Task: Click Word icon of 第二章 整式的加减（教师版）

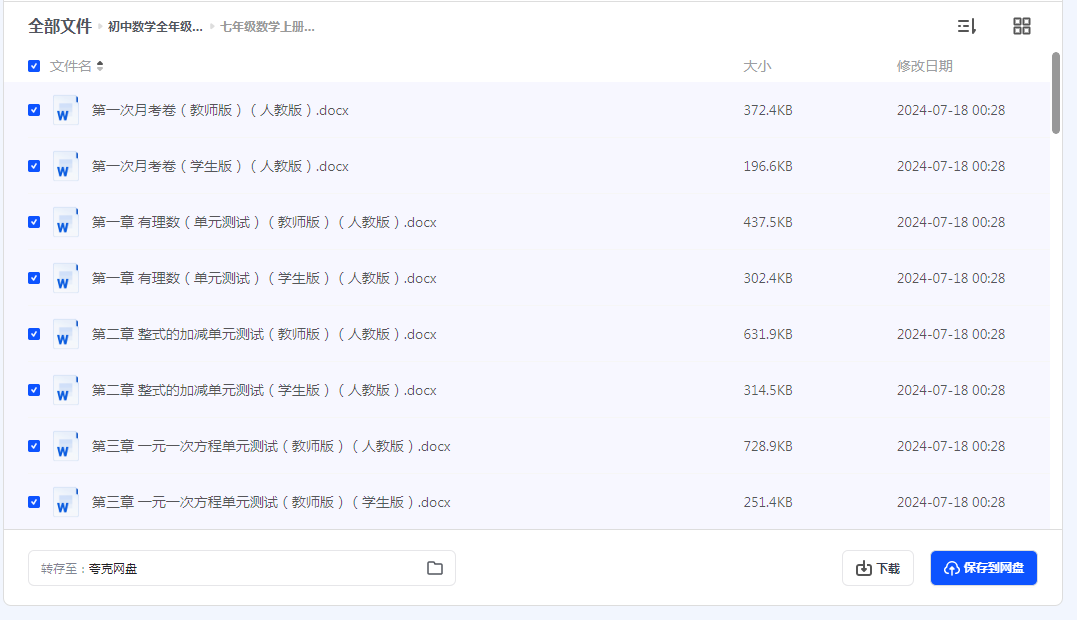Action: tap(65, 334)
